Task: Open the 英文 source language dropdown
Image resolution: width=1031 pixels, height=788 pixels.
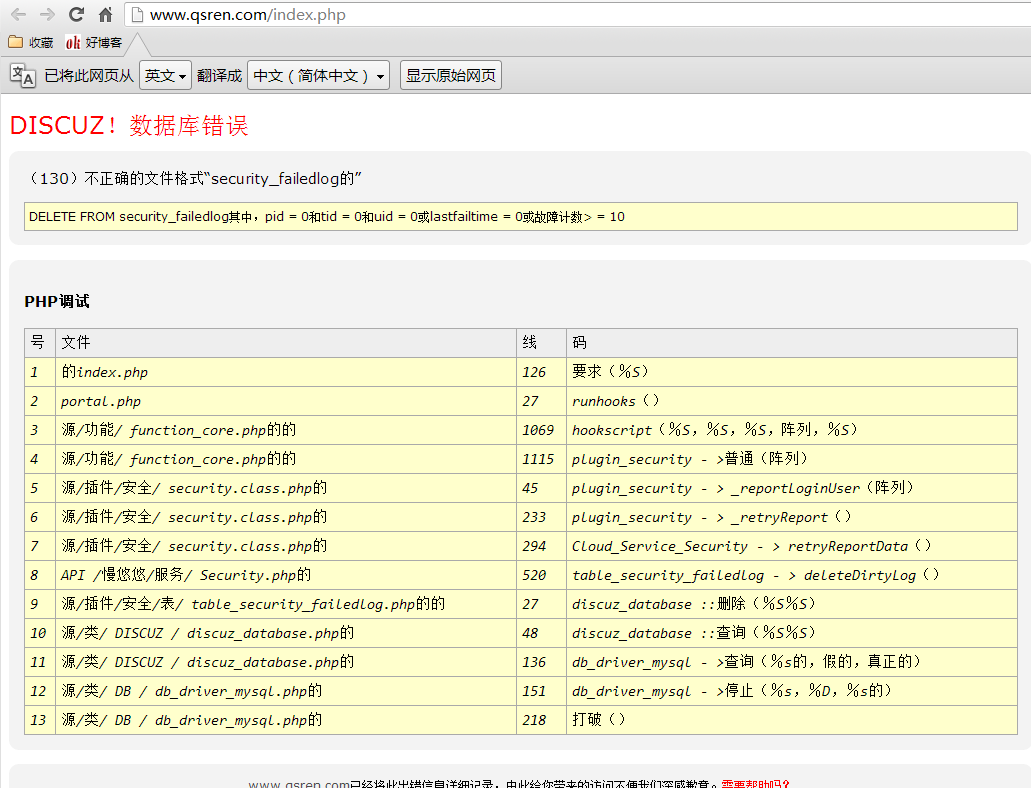Action: pyautogui.click(x=165, y=76)
